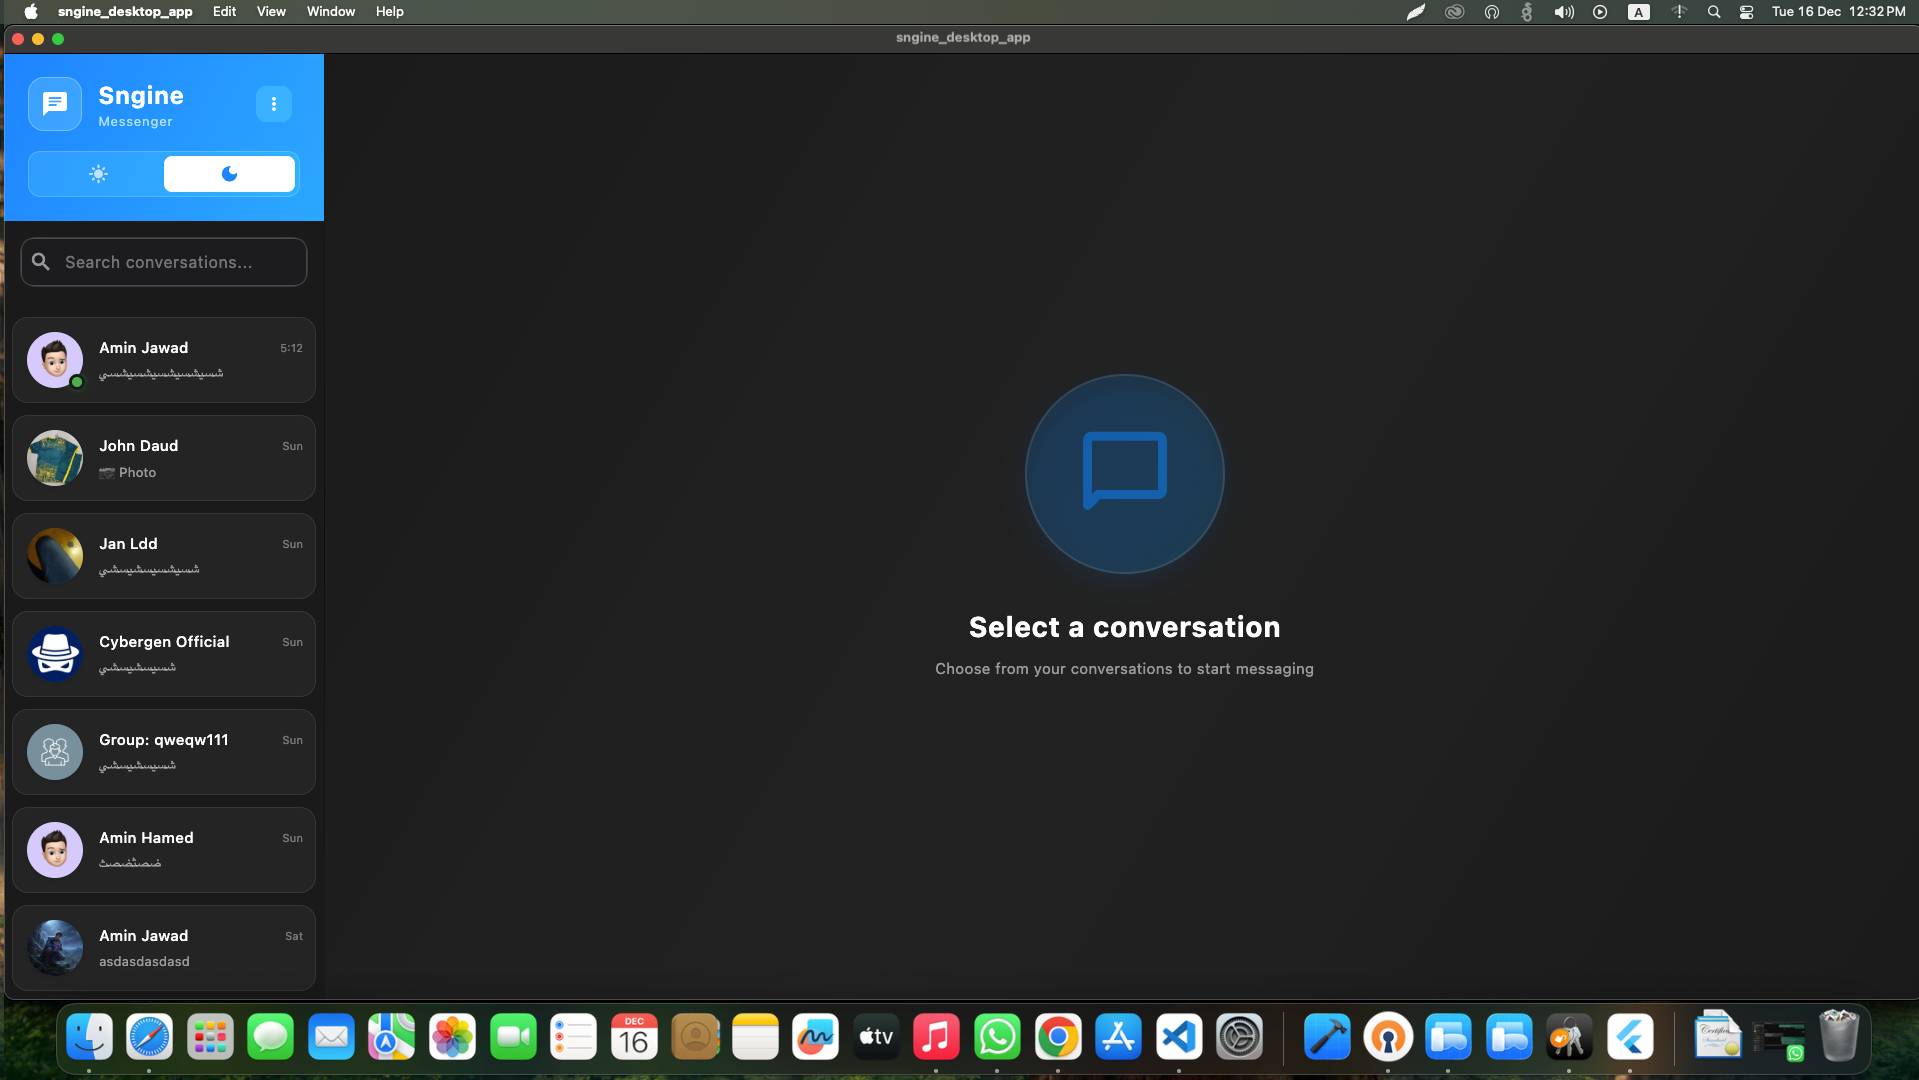The width and height of the screenshot is (1919, 1080).
Task: Click Amin Jawad's profile avatar
Action: (x=54, y=360)
